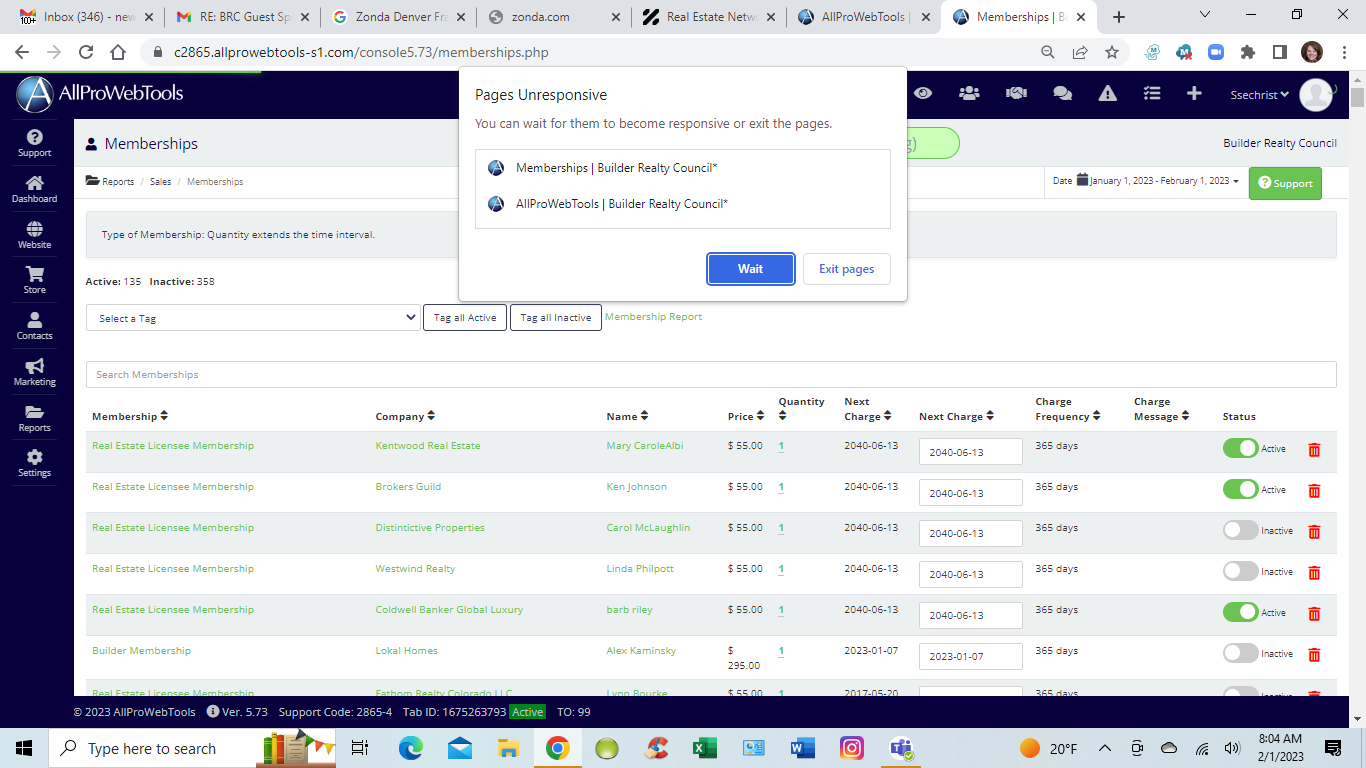Open the task checklist icon

[x=1152, y=93]
